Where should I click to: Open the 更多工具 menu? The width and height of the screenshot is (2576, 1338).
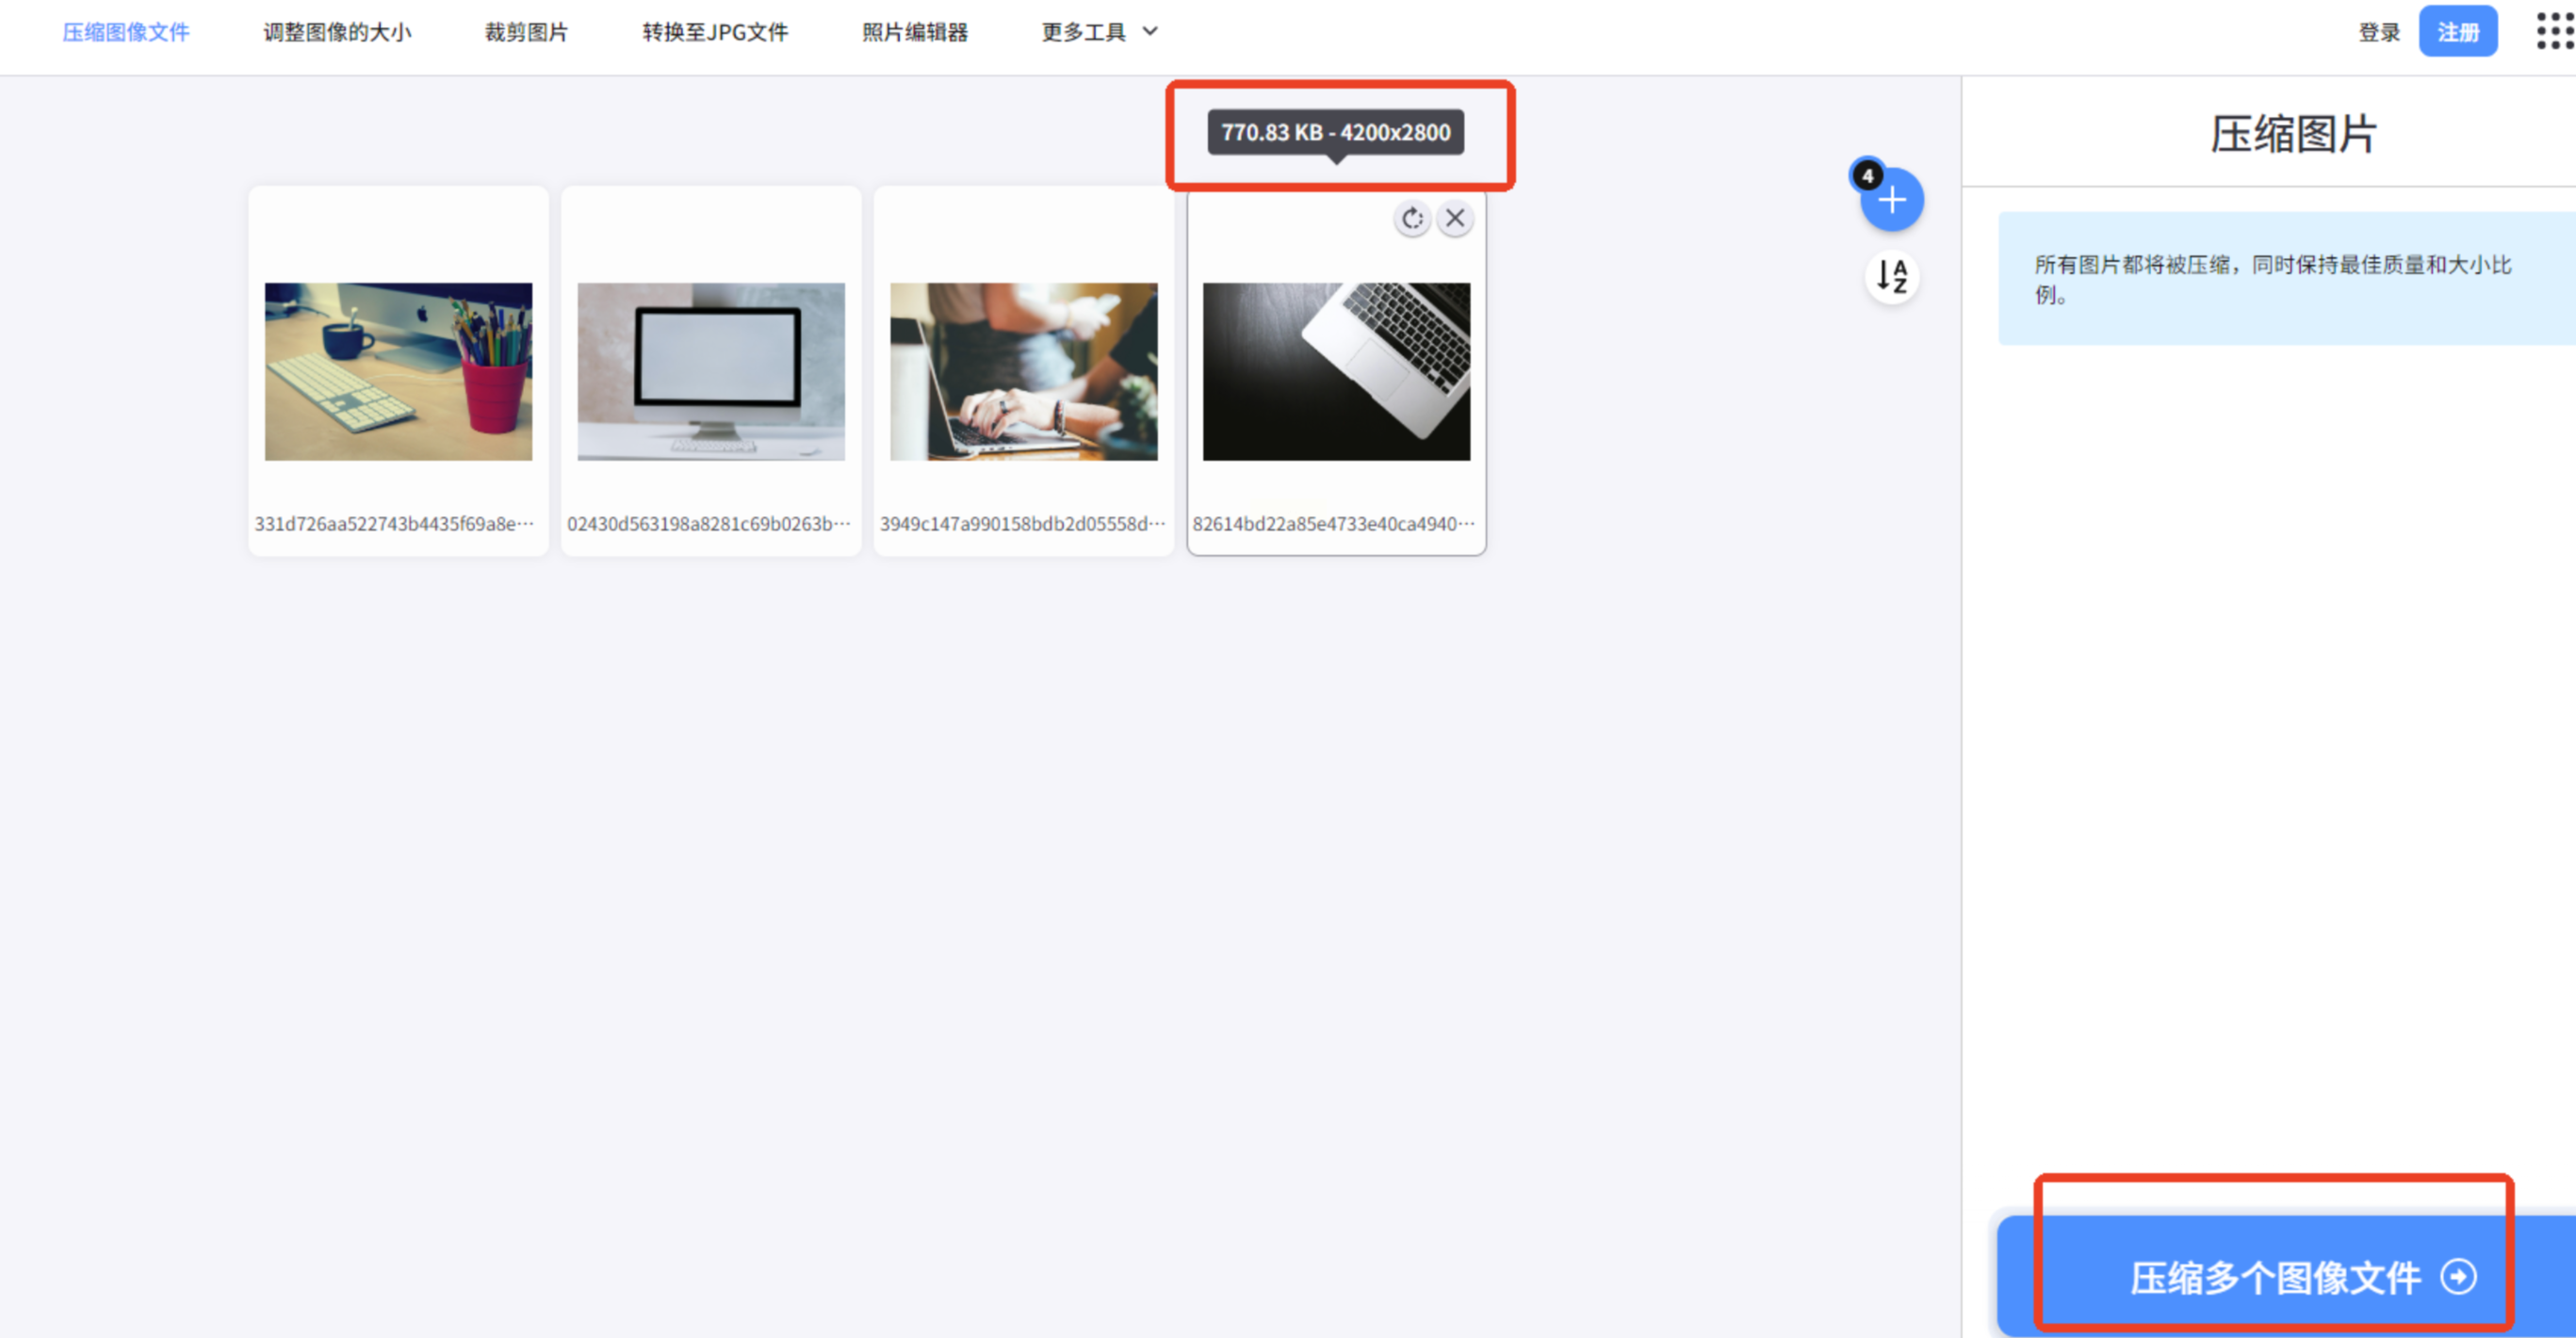point(1084,32)
